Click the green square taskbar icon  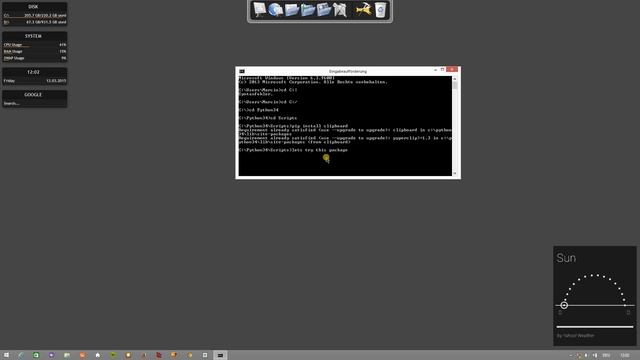tap(36, 355)
